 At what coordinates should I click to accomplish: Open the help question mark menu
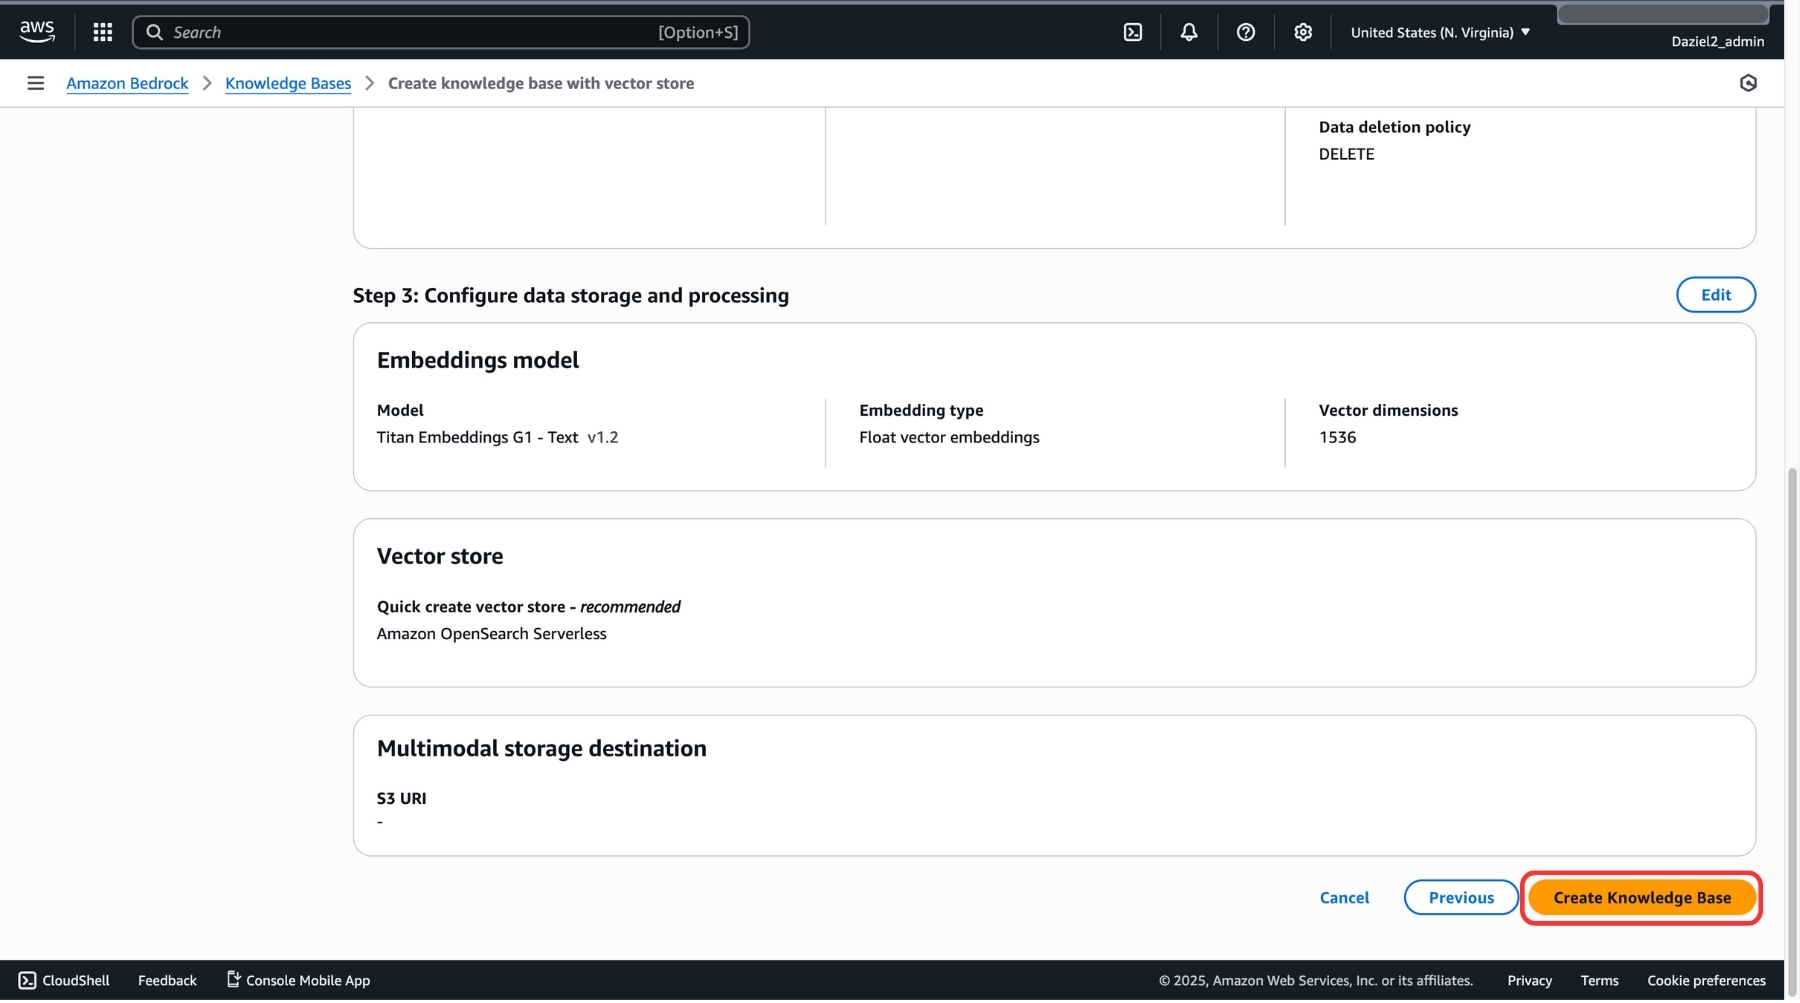[1245, 32]
